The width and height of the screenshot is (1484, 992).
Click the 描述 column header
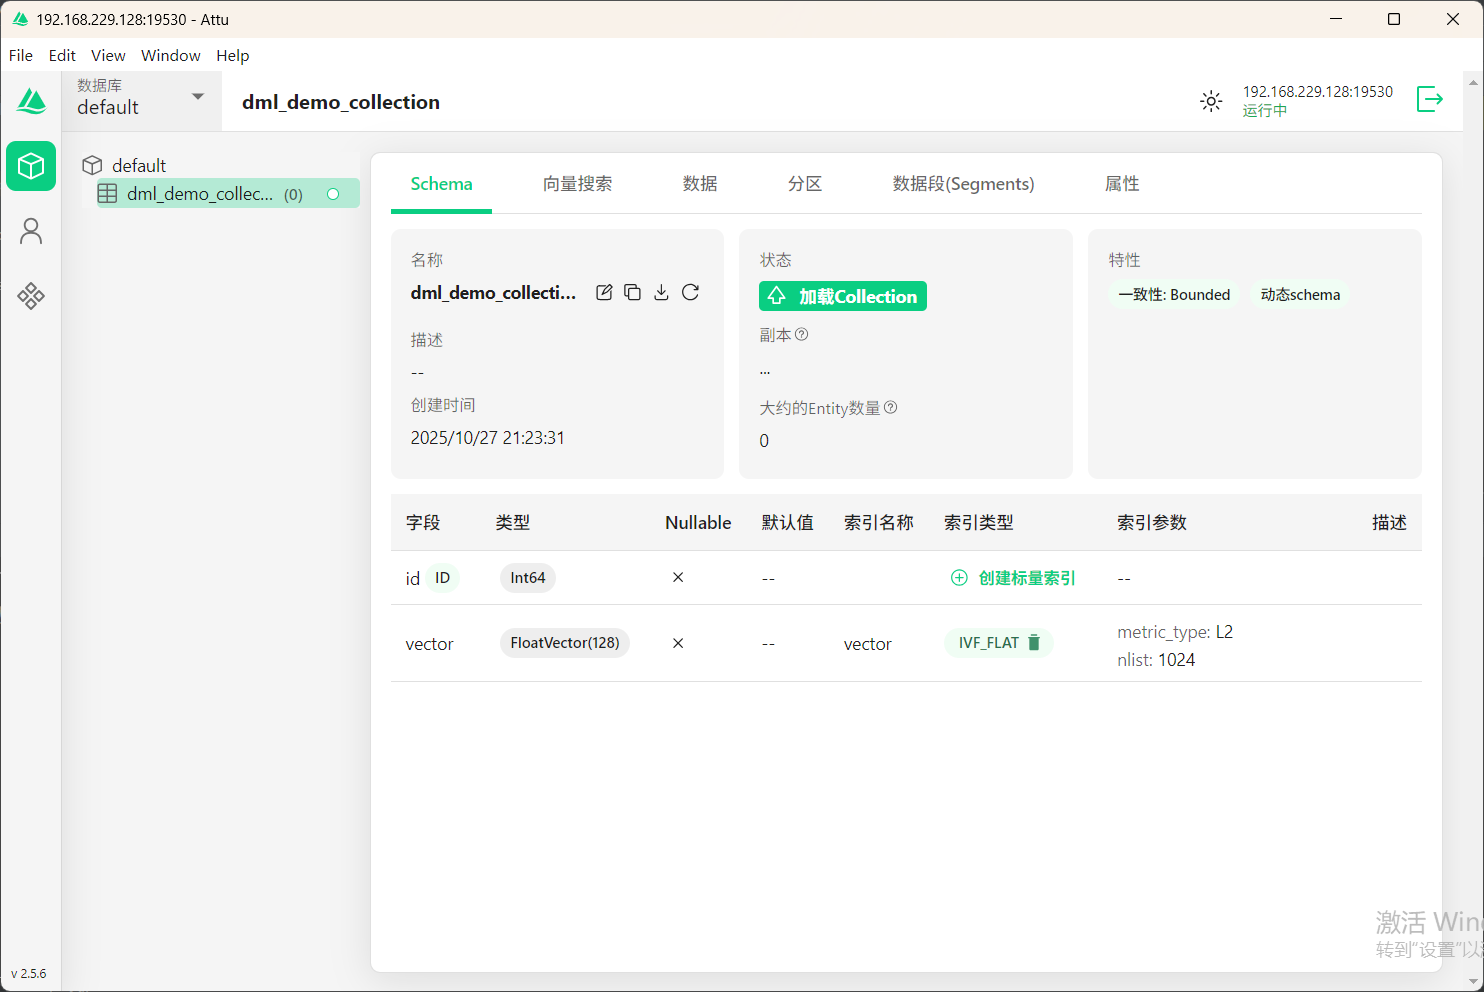pyautogui.click(x=1389, y=523)
